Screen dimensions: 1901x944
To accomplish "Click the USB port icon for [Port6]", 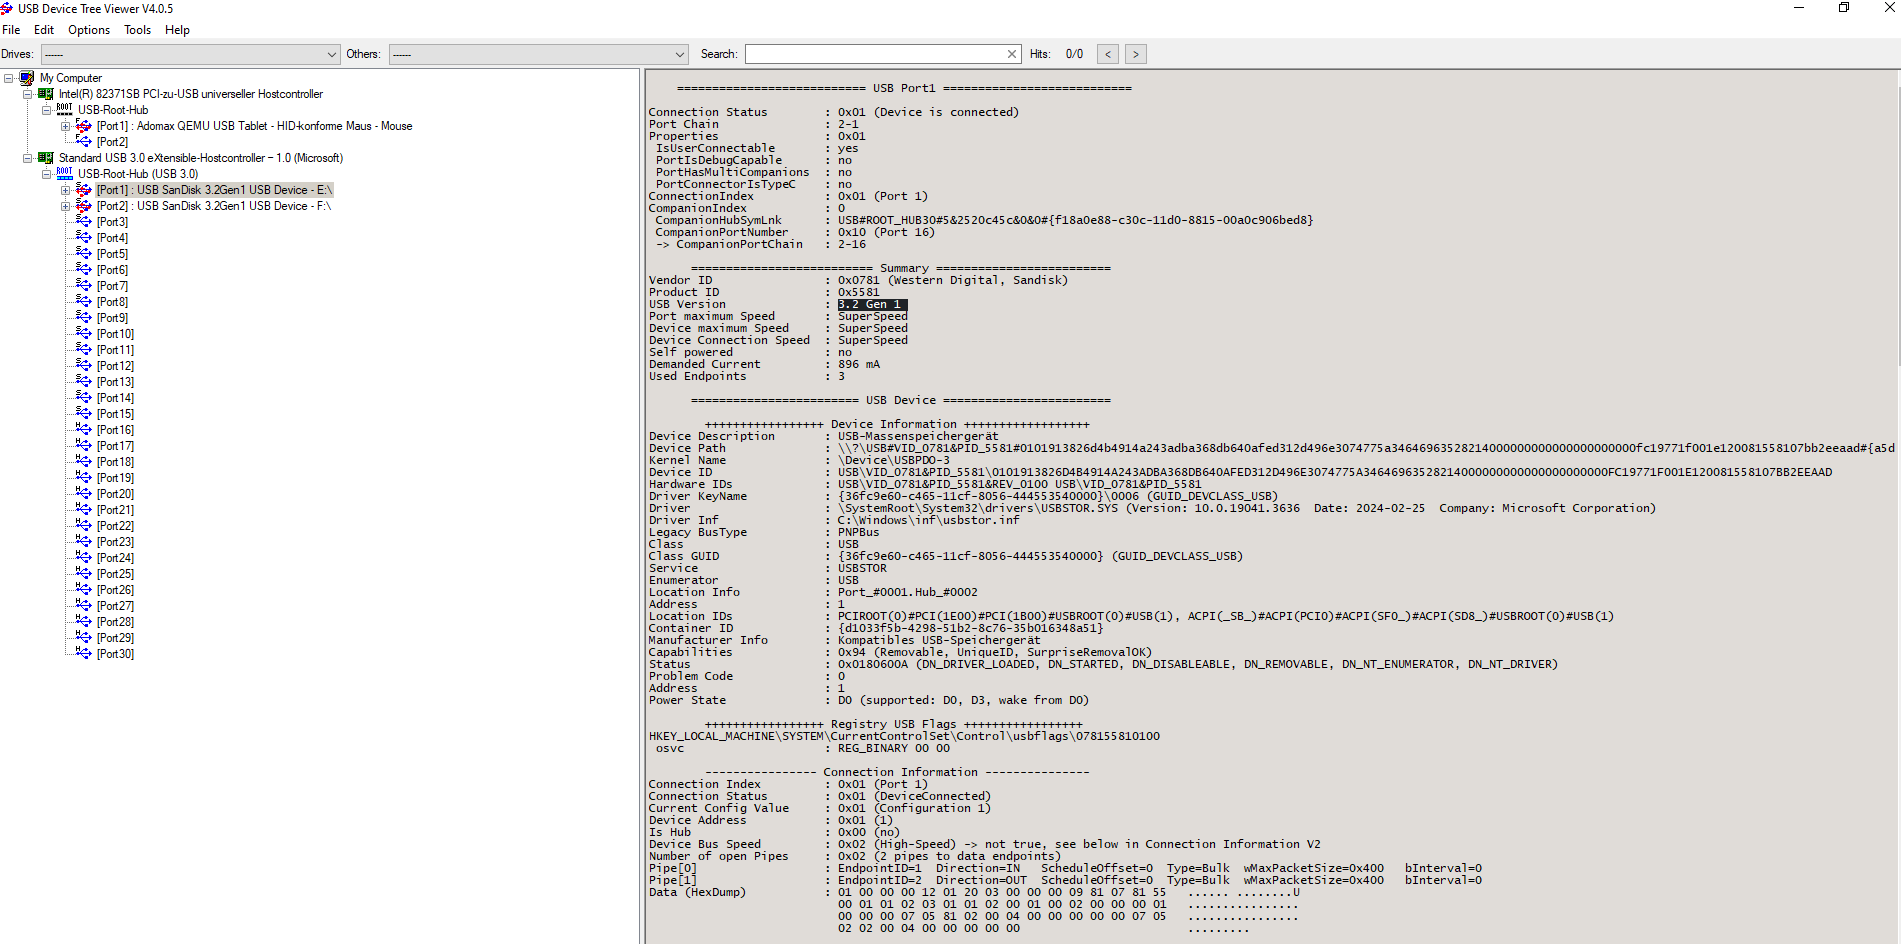I will click(x=84, y=270).
